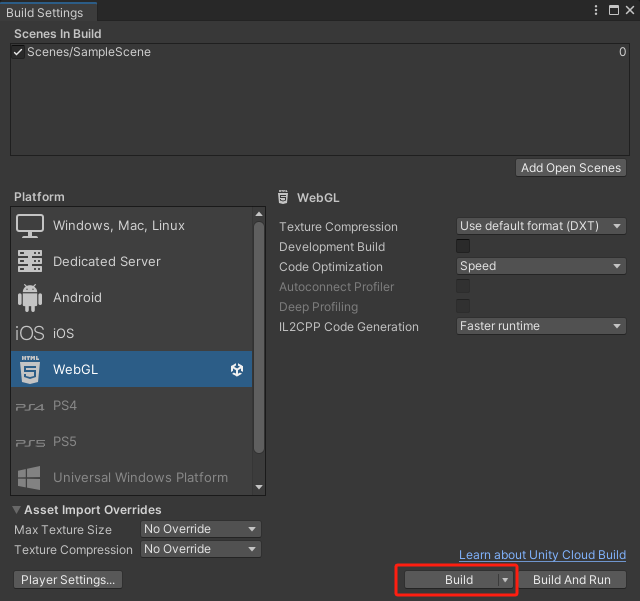Click the Build Settings tab
The width and height of the screenshot is (640, 601).
(x=46, y=11)
